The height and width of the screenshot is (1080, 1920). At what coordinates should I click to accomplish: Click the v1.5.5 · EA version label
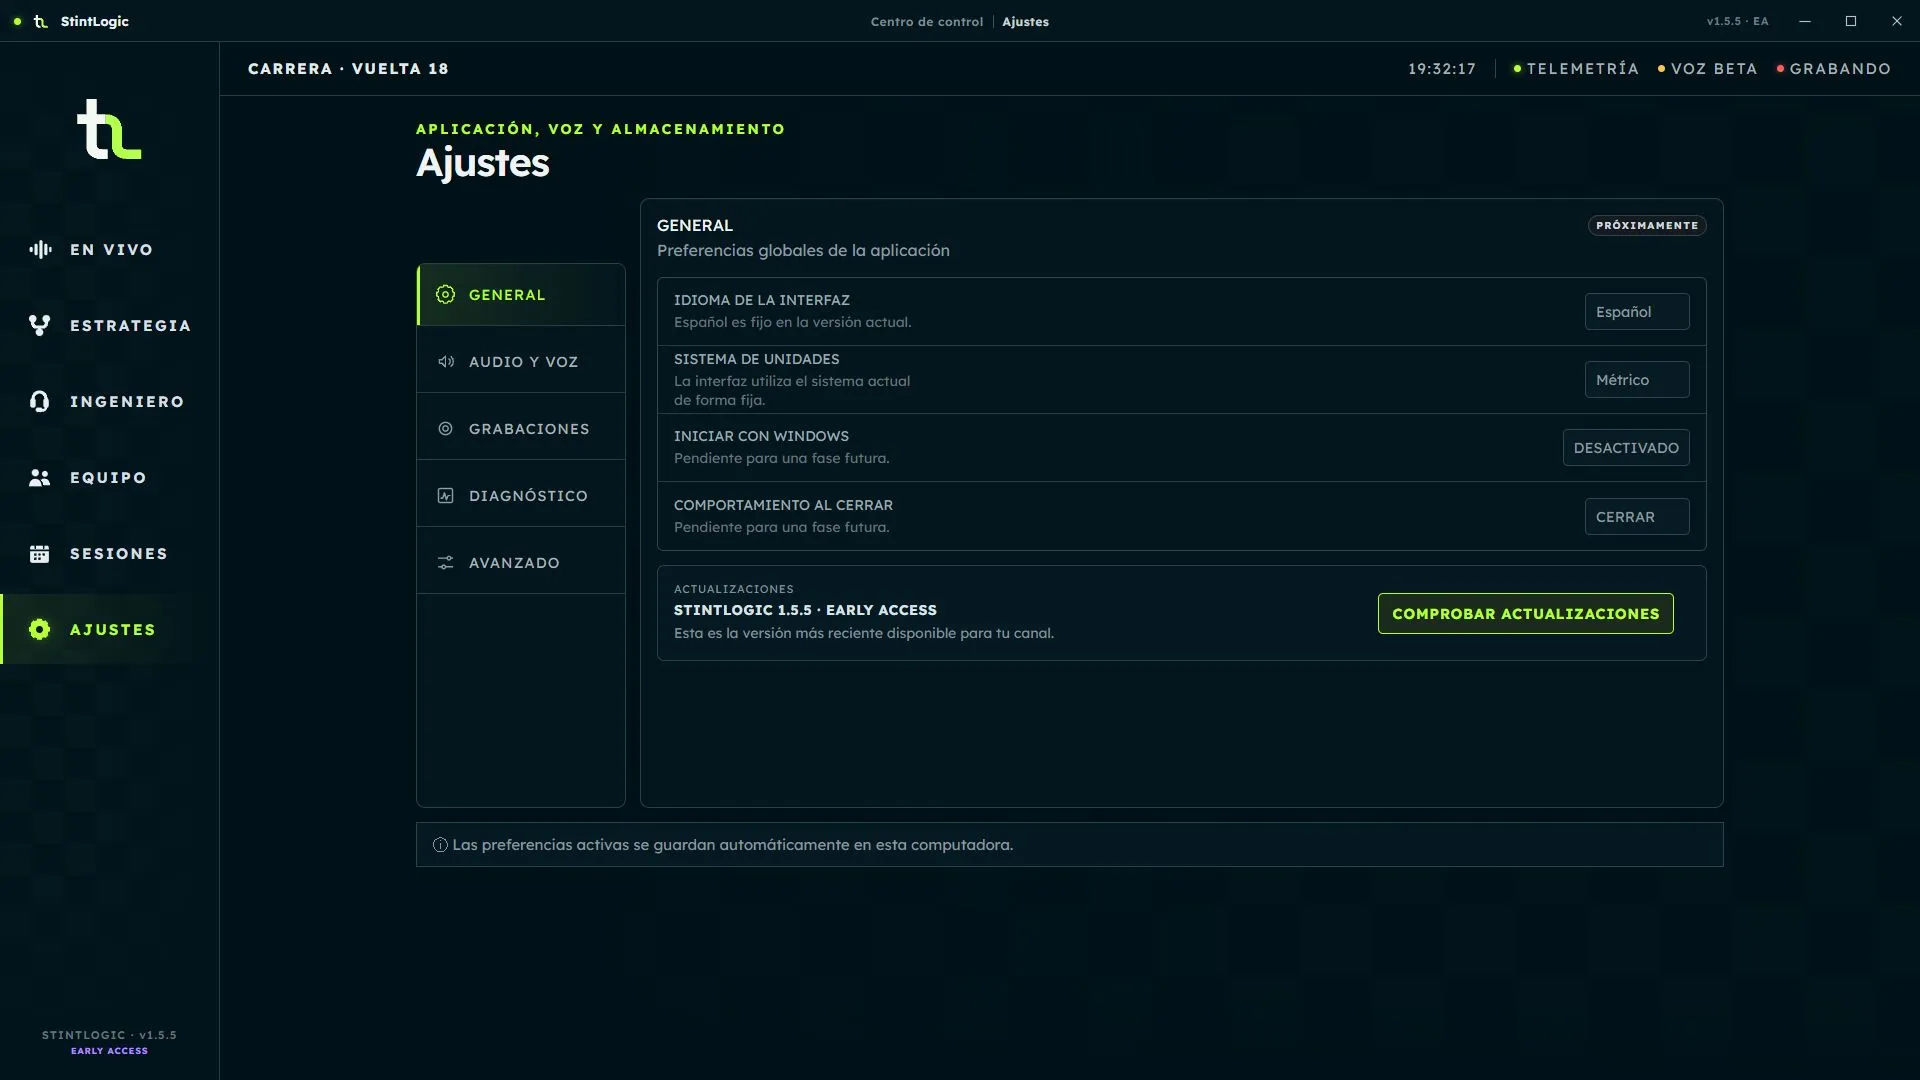tap(1737, 21)
